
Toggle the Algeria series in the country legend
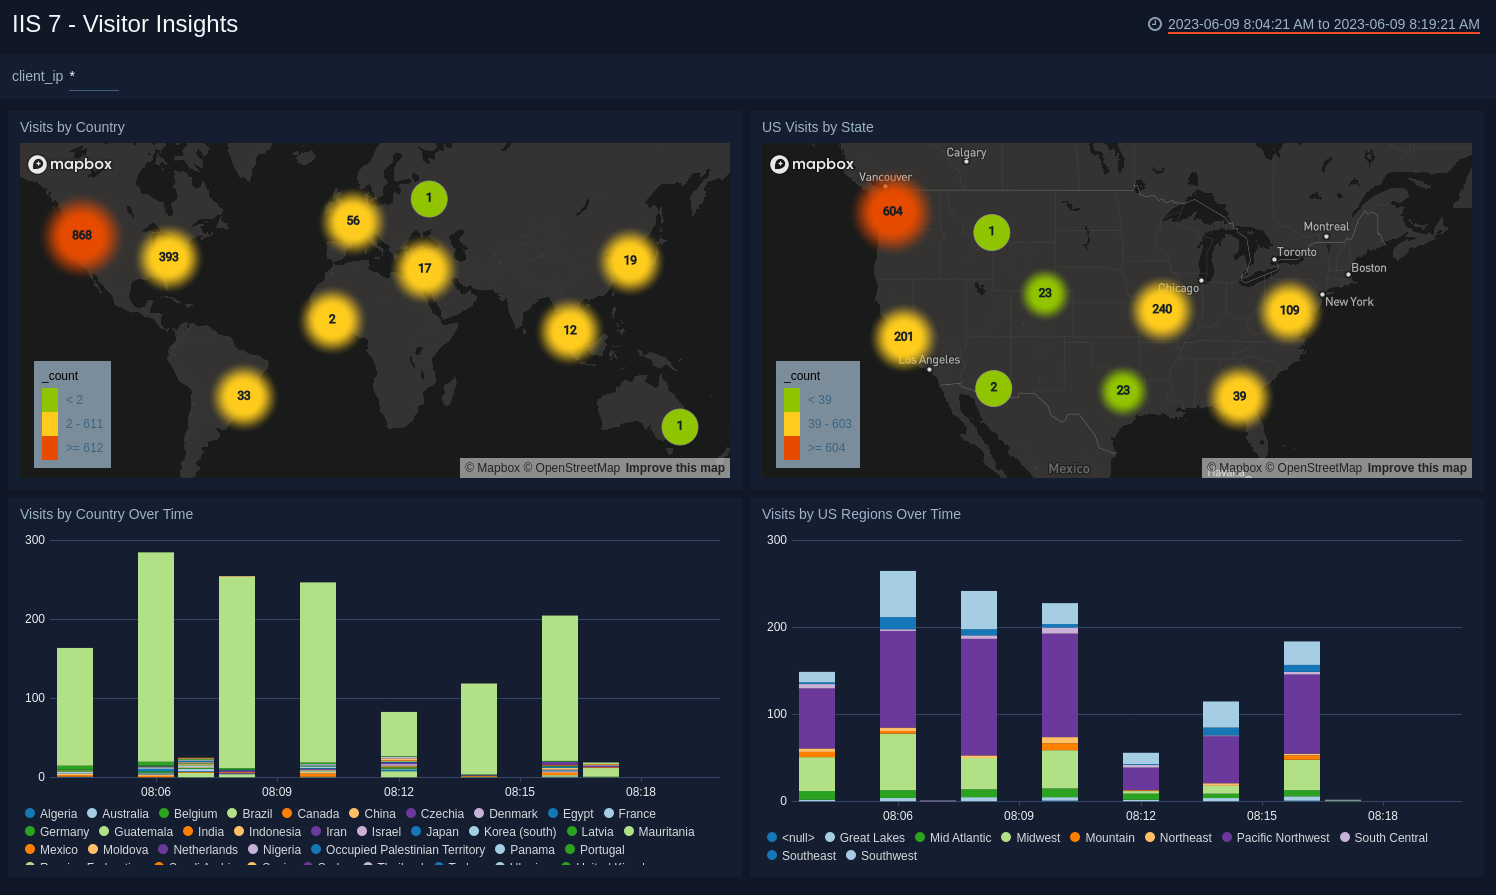pos(57,813)
